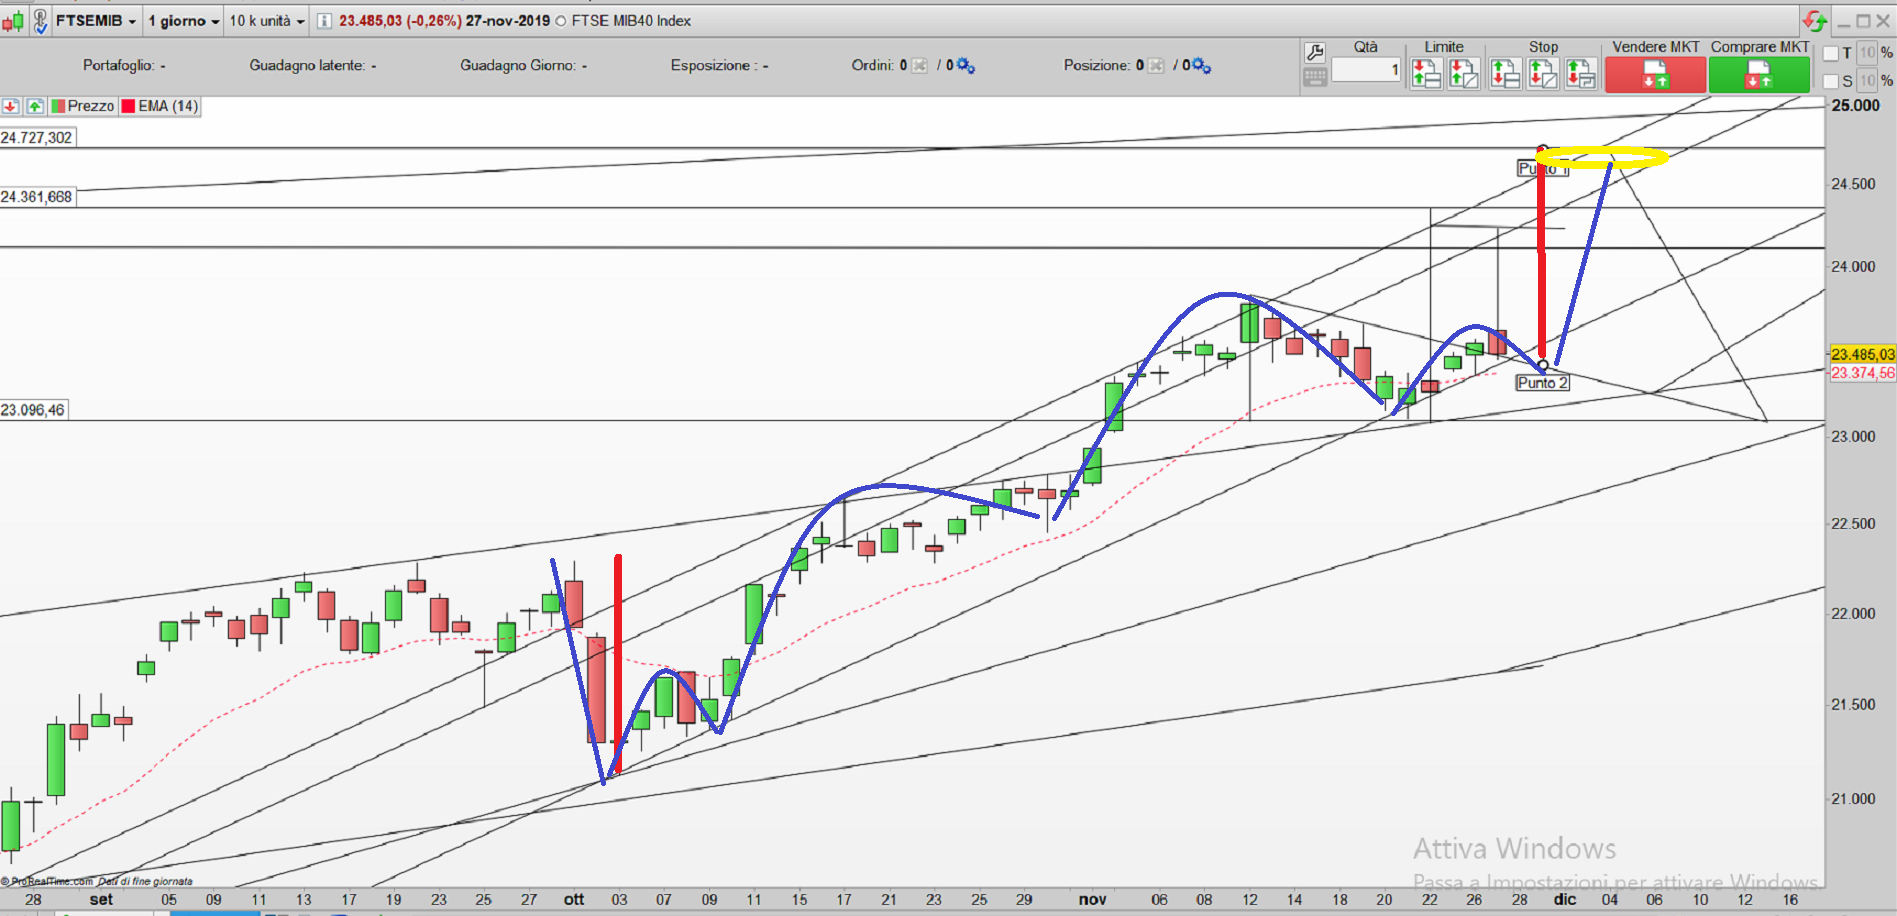Screen dimensions: 1897x916
Task: Open the 10 k unità dropdown
Action: (266, 21)
